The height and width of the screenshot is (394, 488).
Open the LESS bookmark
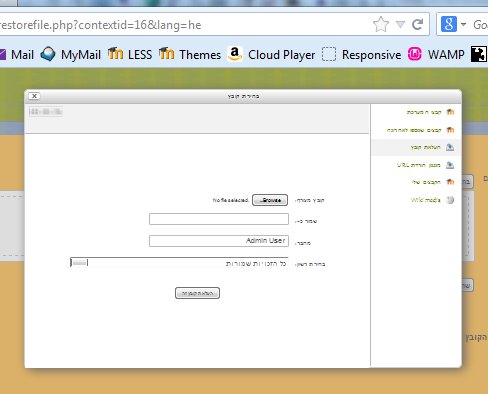pyautogui.click(x=130, y=54)
